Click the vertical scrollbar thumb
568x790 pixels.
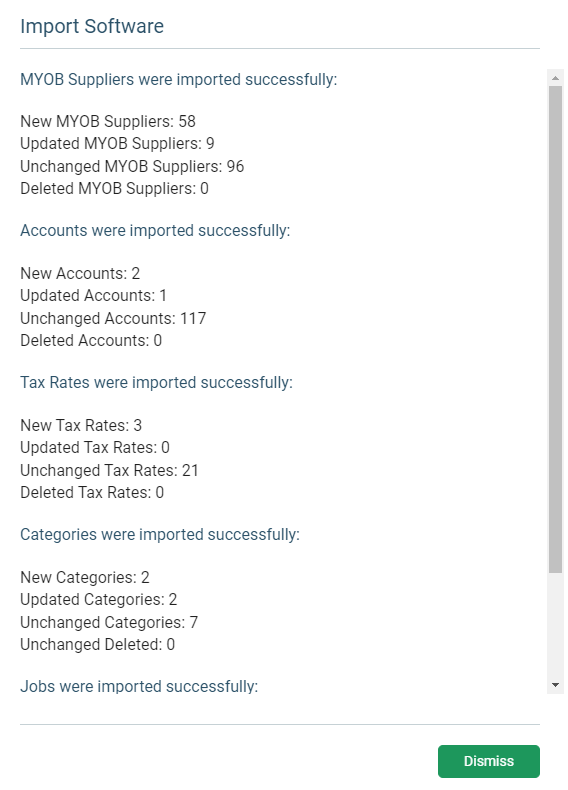coord(555,330)
